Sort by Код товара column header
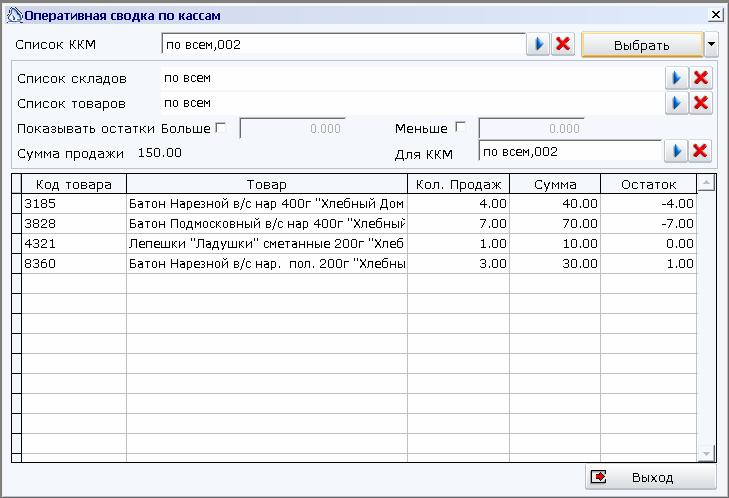 [73, 184]
